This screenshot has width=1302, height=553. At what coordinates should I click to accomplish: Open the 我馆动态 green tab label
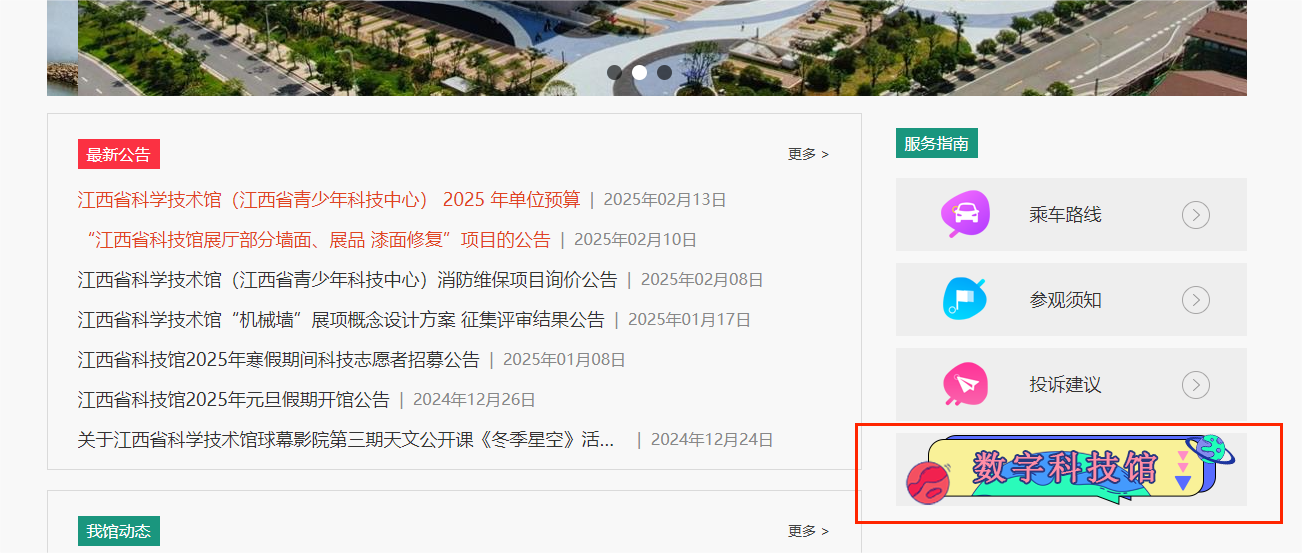coord(119,531)
